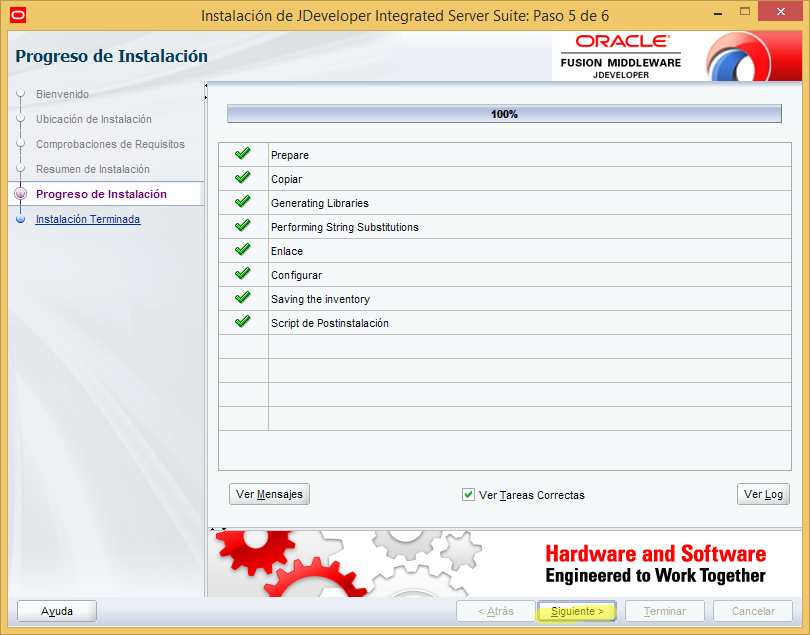This screenshot has height=635, width=810.
Task: Click the 100% progress bar
Action: coord(504,114)
